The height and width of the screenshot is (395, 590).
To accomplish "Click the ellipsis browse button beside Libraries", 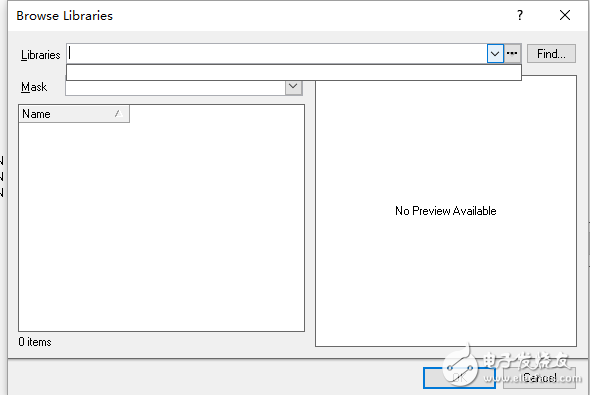I will click(x=512, y=54).
